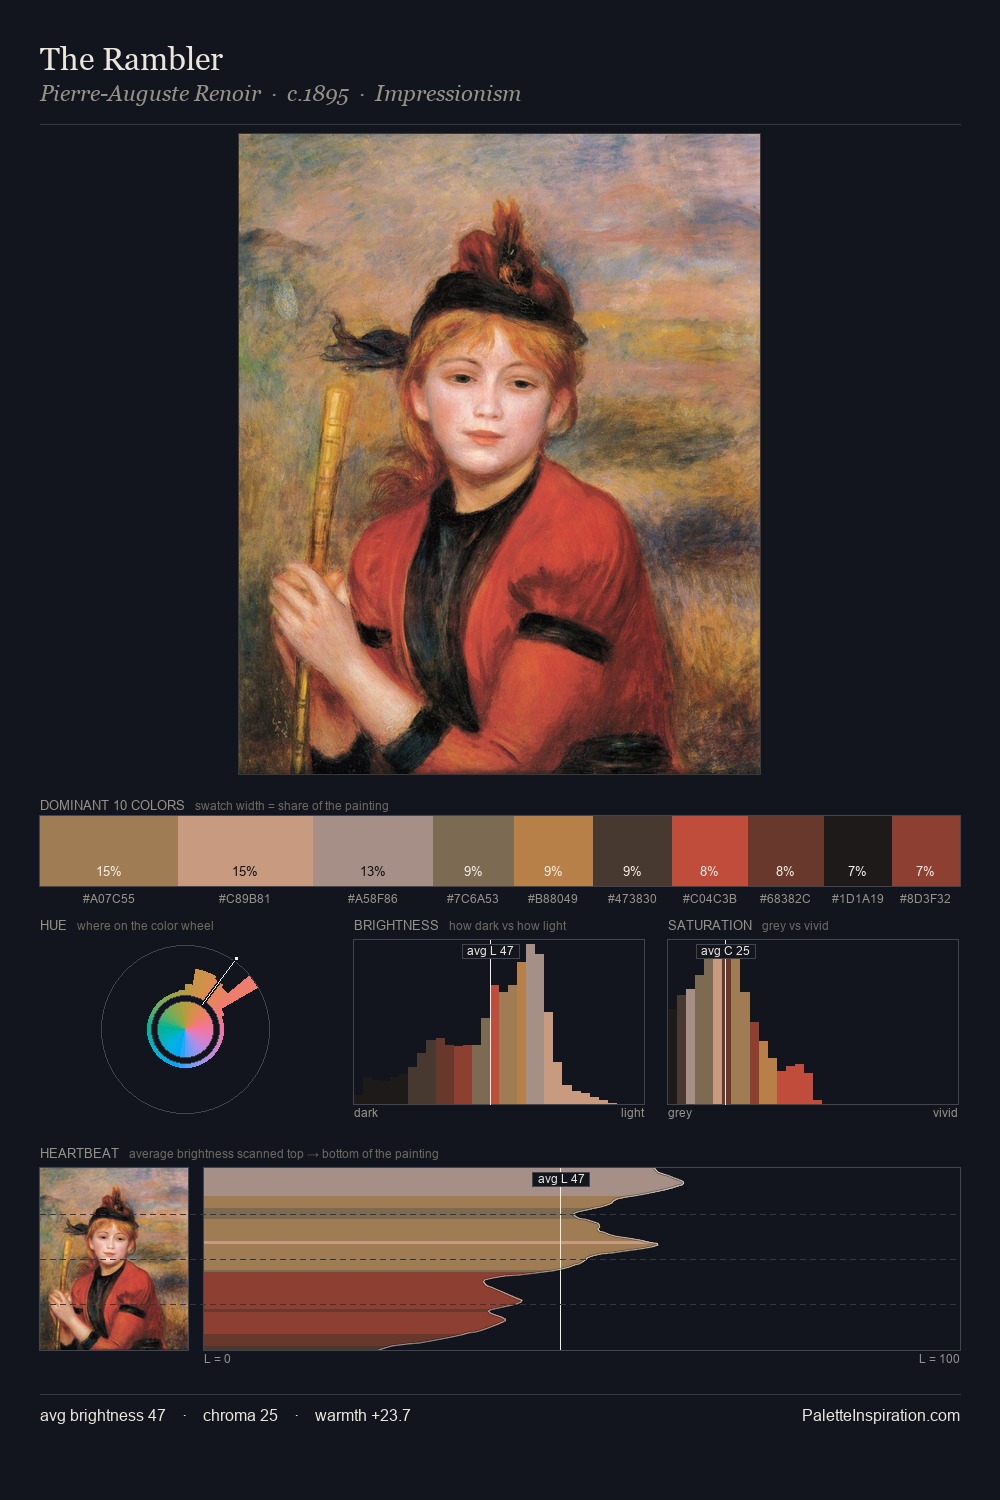The width and height of the screenshot is (1000, 1500).
Task: Click the artist name Pierre-Auguste Renoir
Action: point(150,94)
